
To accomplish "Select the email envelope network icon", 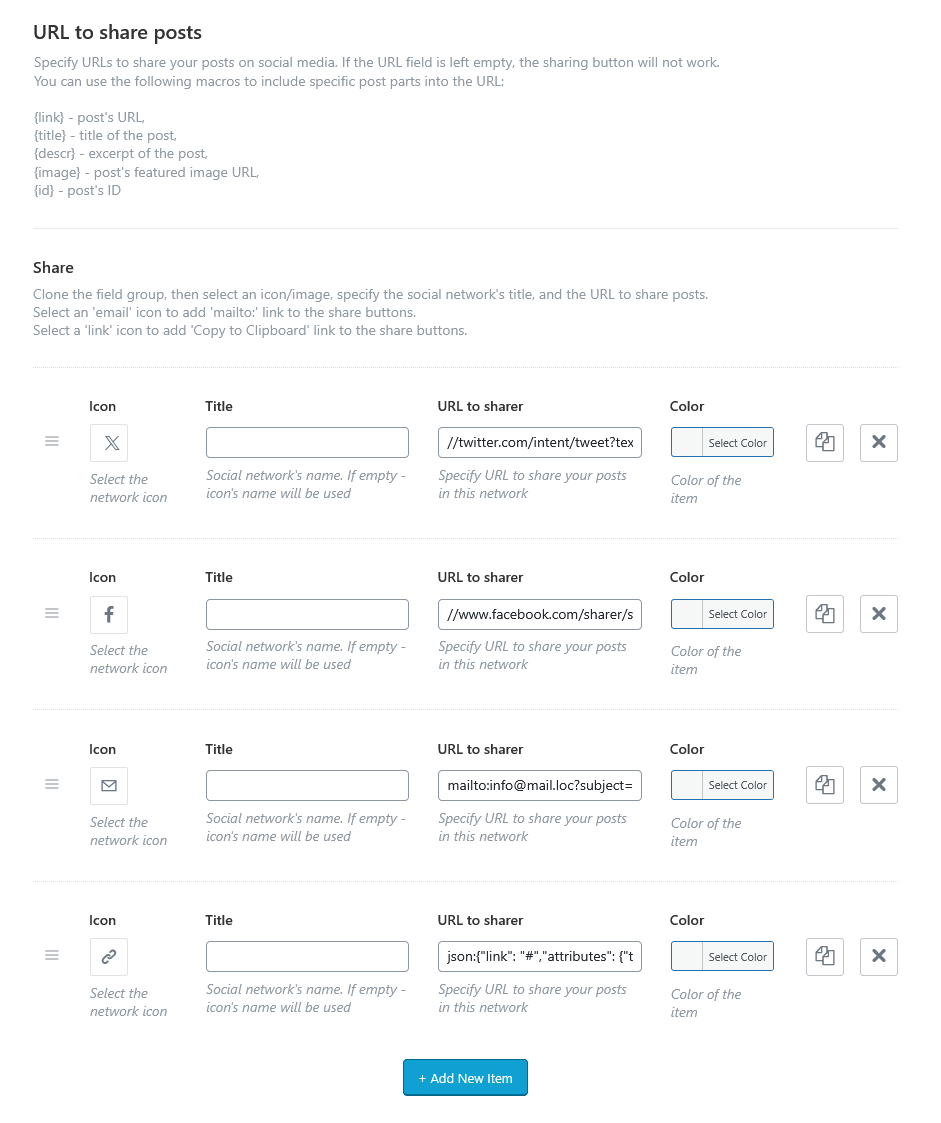I will (109, 786).
